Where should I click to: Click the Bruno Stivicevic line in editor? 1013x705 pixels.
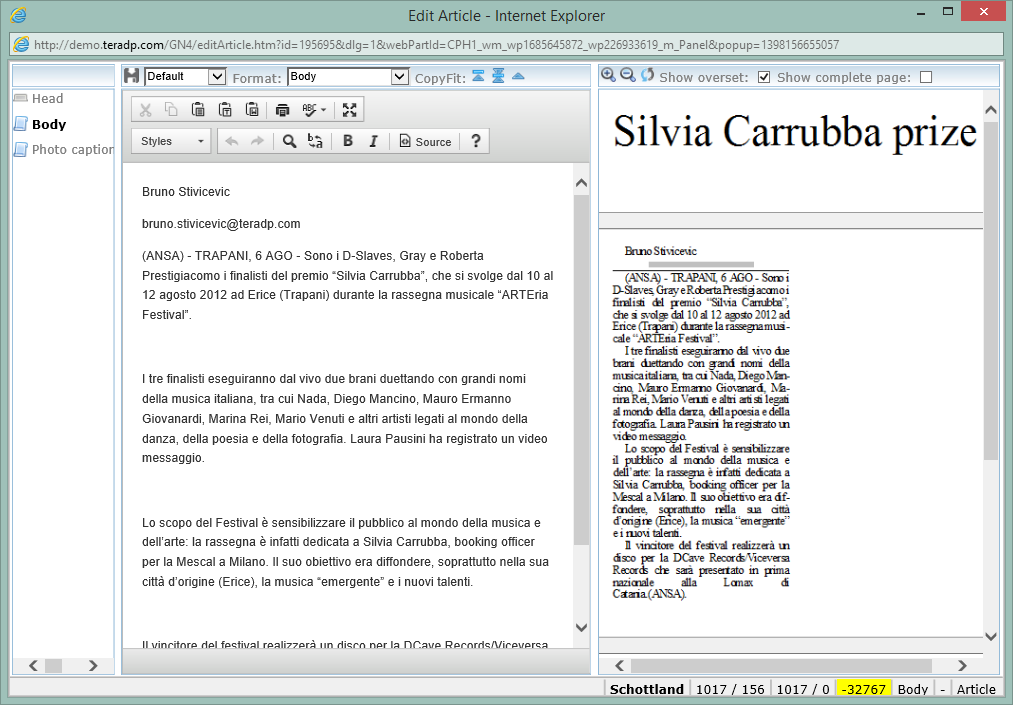coord(186,192)
